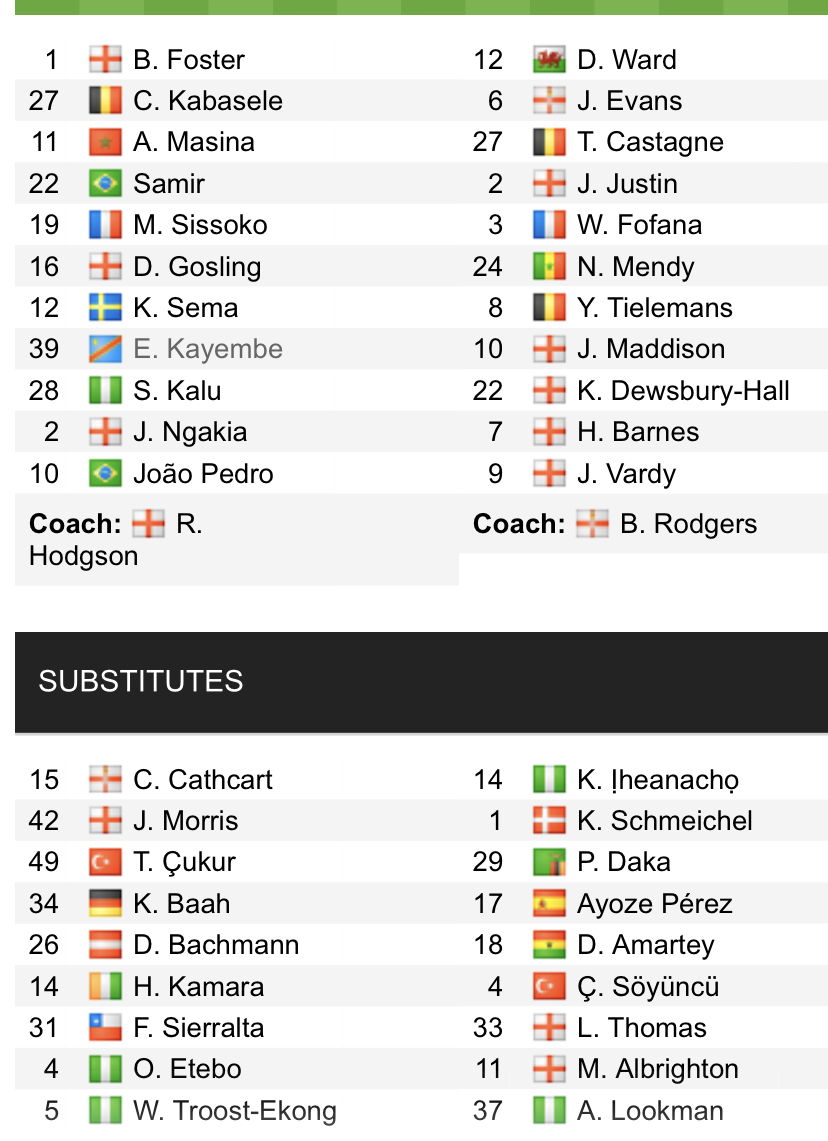Screen dimensions: 828x1141
Task: Click the Denmark flag next to K. Schmeichel
Action: pos(549,821)
